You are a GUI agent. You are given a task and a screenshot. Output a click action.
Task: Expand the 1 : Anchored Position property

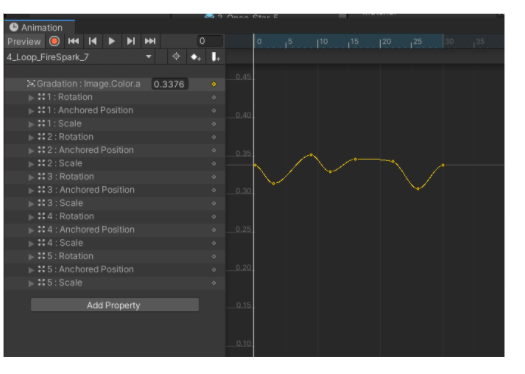click(x=31, y=111)
